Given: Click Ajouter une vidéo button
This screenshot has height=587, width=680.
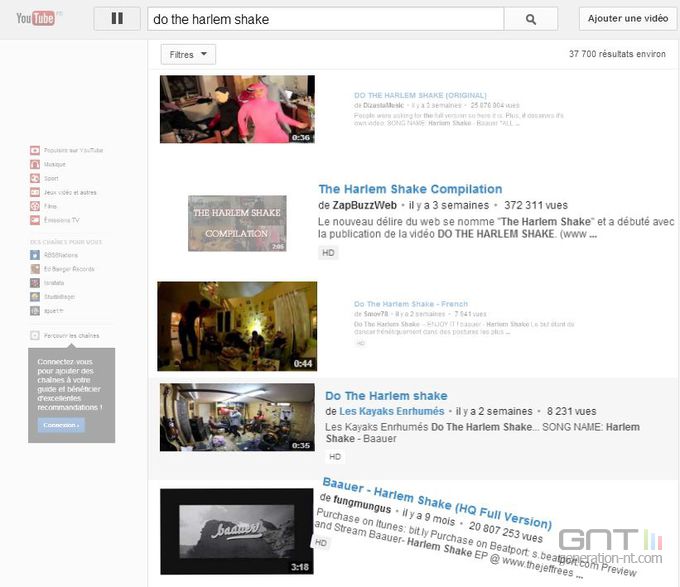Looking at the screenshot, I should 628,19.
